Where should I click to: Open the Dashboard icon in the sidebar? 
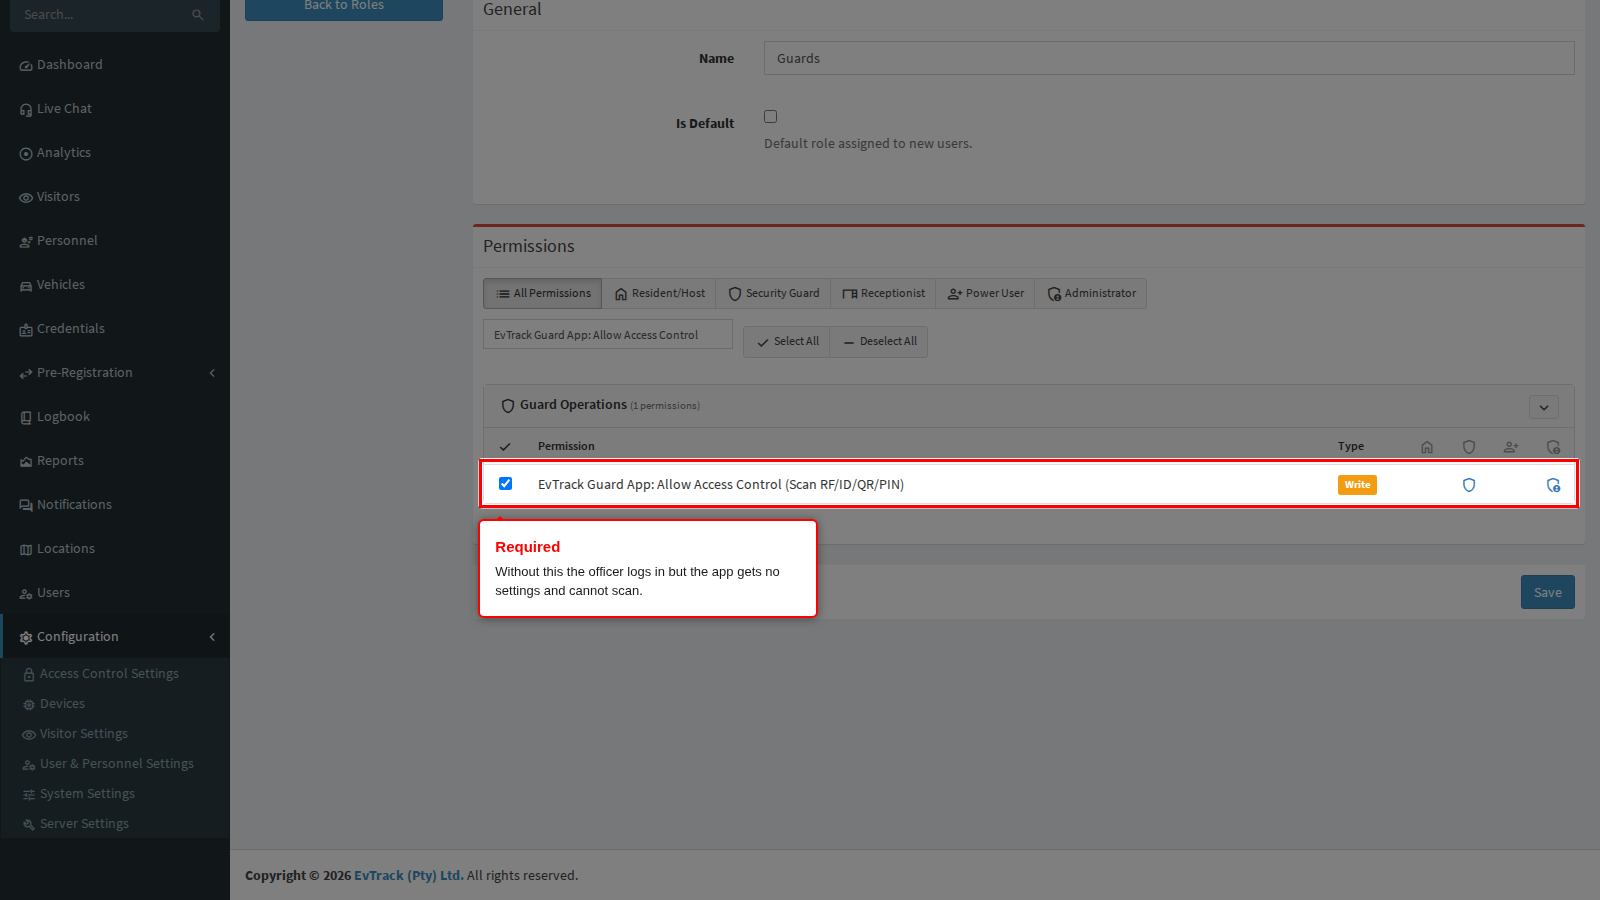coord(26,66)
